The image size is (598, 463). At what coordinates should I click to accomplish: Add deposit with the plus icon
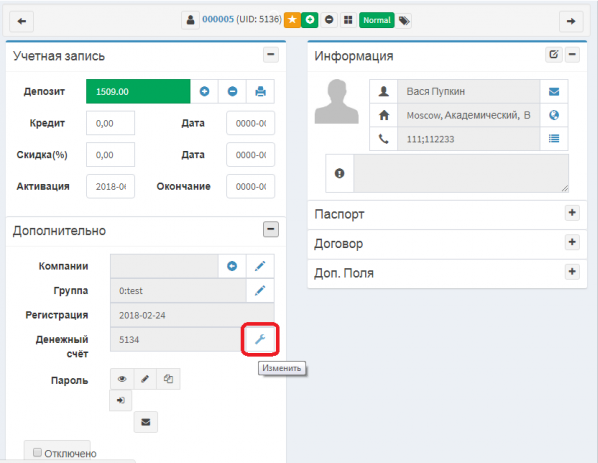coord(204,92)
